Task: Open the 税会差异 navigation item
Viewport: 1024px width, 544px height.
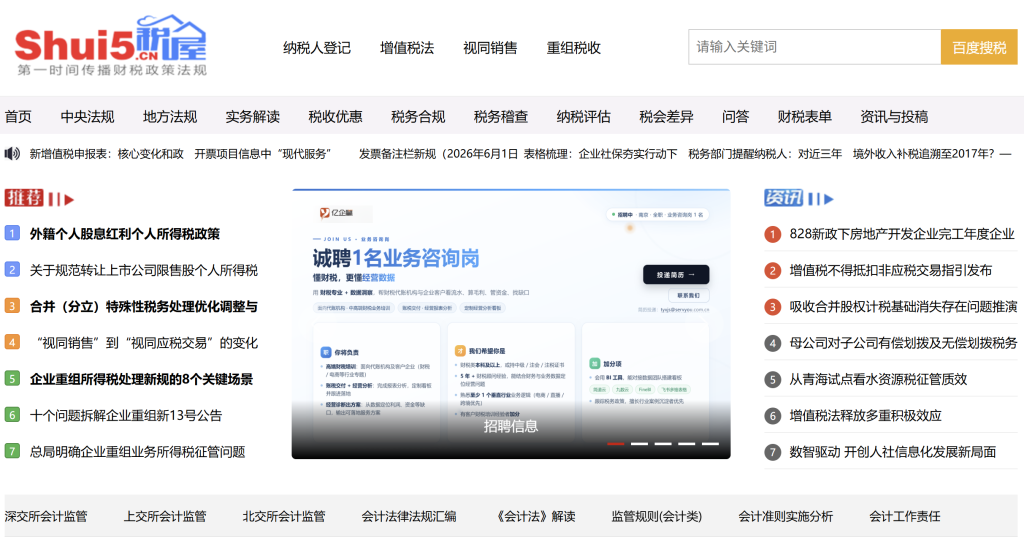Action: tap(666, 117)
